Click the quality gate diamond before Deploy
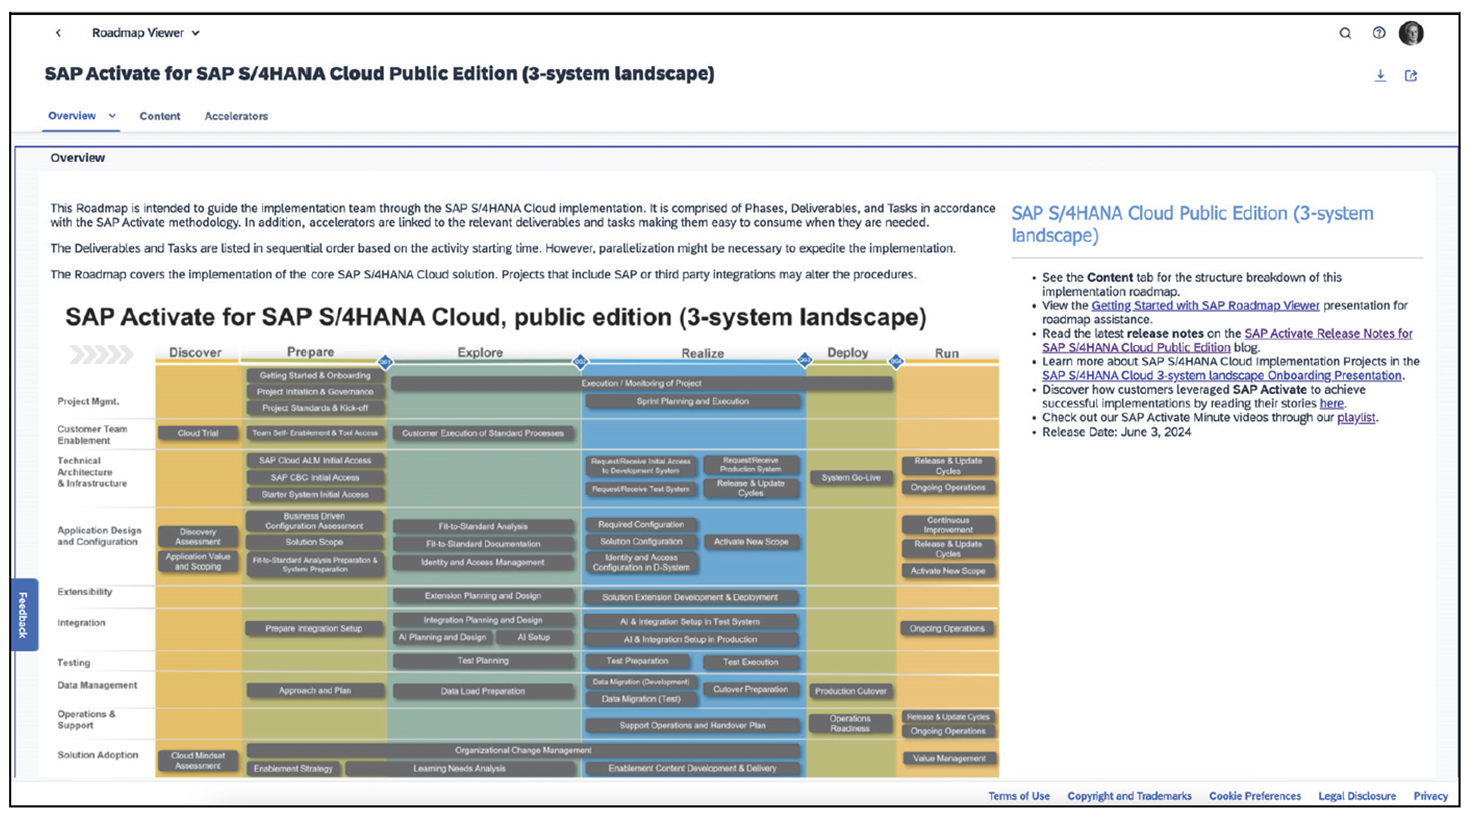The width and height of the screenshot is (1473, 819). (803, 360)
